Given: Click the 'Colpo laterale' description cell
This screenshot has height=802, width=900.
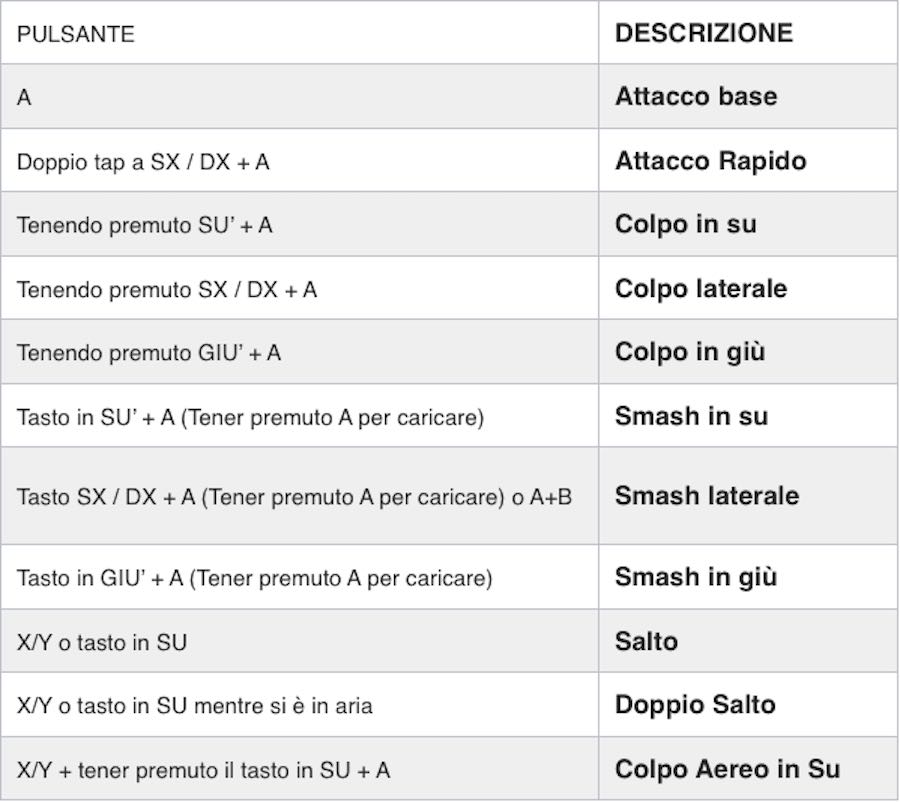Looking at the screenshot, I should [748, 288].
